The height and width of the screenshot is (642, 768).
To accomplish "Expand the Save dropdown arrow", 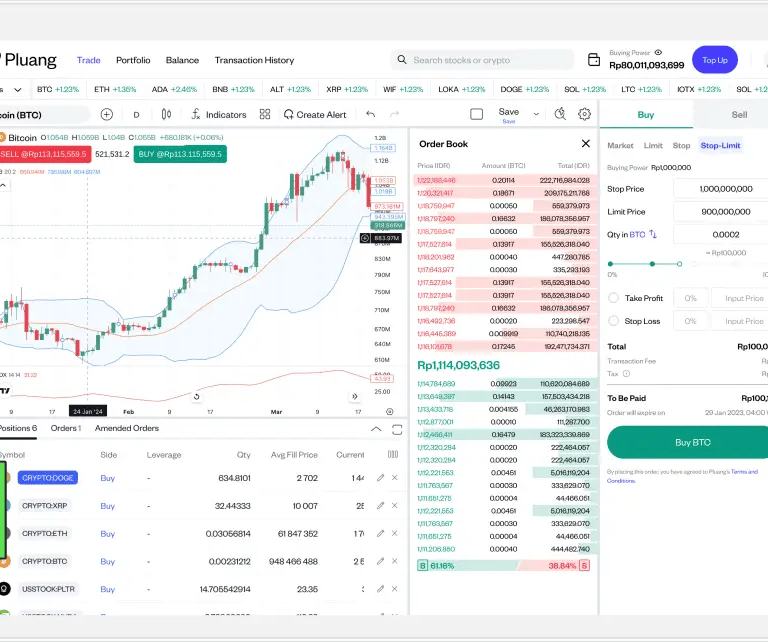I will click(536, 114).
